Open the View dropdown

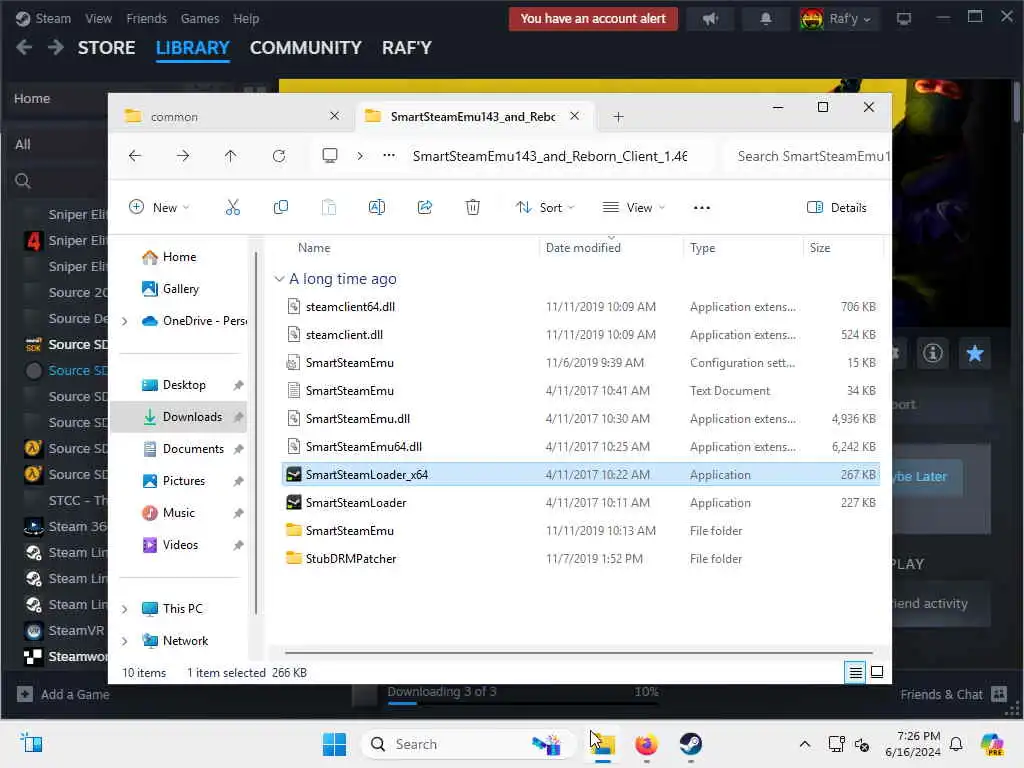(633, 208)
